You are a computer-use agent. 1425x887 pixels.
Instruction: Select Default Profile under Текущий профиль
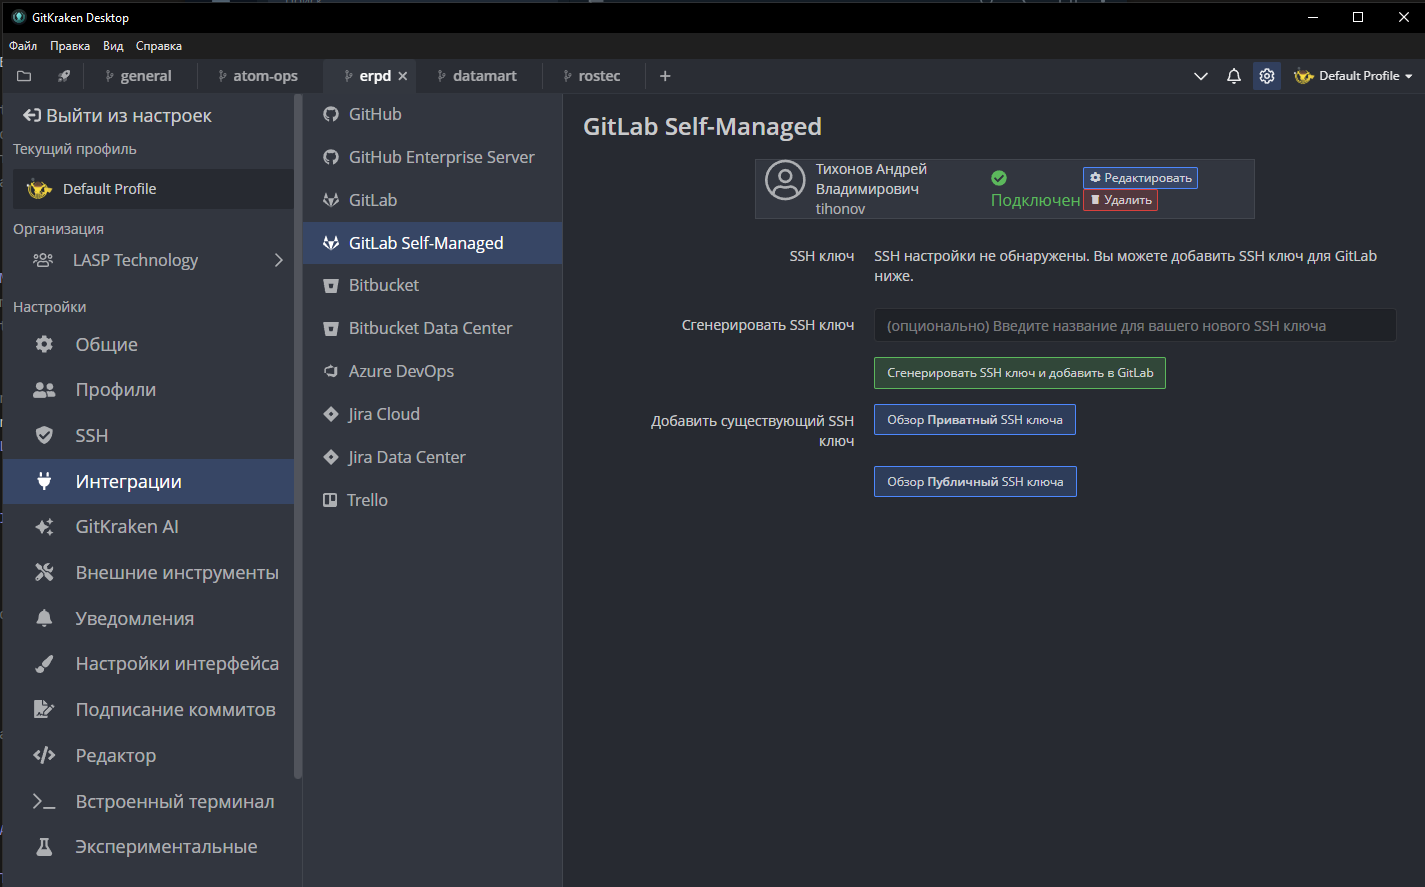(153, 189)
